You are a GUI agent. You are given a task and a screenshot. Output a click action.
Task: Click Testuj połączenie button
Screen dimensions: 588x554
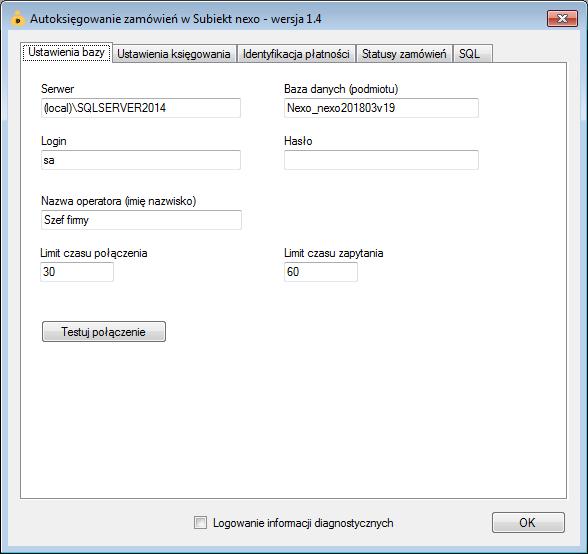[x=104, y=332]
